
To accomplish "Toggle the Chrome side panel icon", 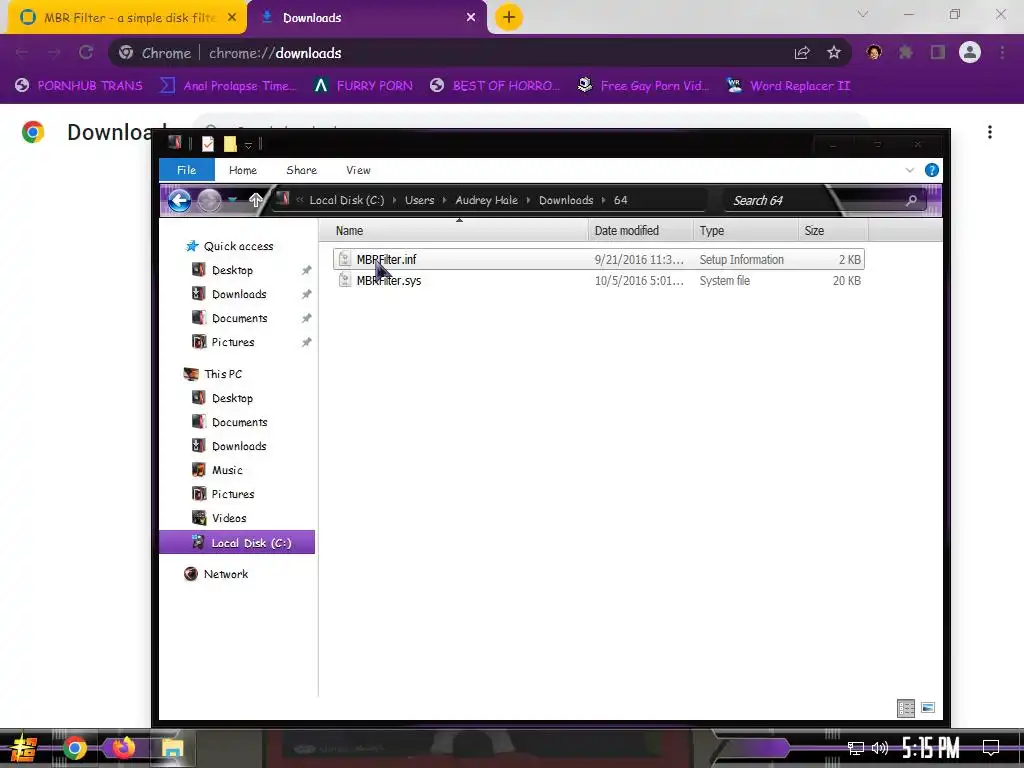I will click(938, 53).
